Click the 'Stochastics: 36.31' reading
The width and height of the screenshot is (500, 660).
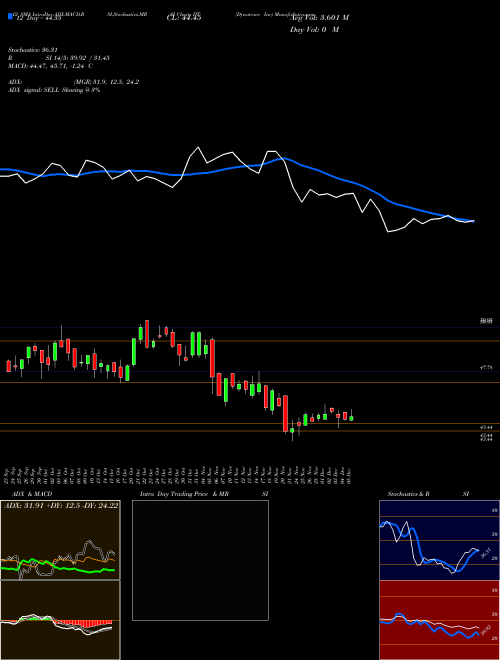32,50
